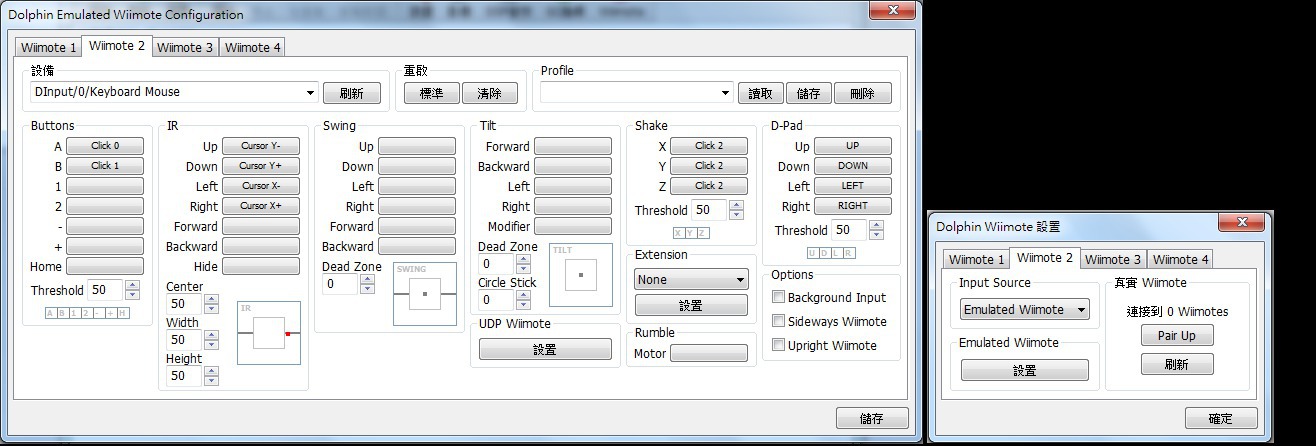Image resolution: width=1316 pixels, height=446 pixels.
Task: Click the IR Up Cursor Y- mapping
Action: (261, 146)
